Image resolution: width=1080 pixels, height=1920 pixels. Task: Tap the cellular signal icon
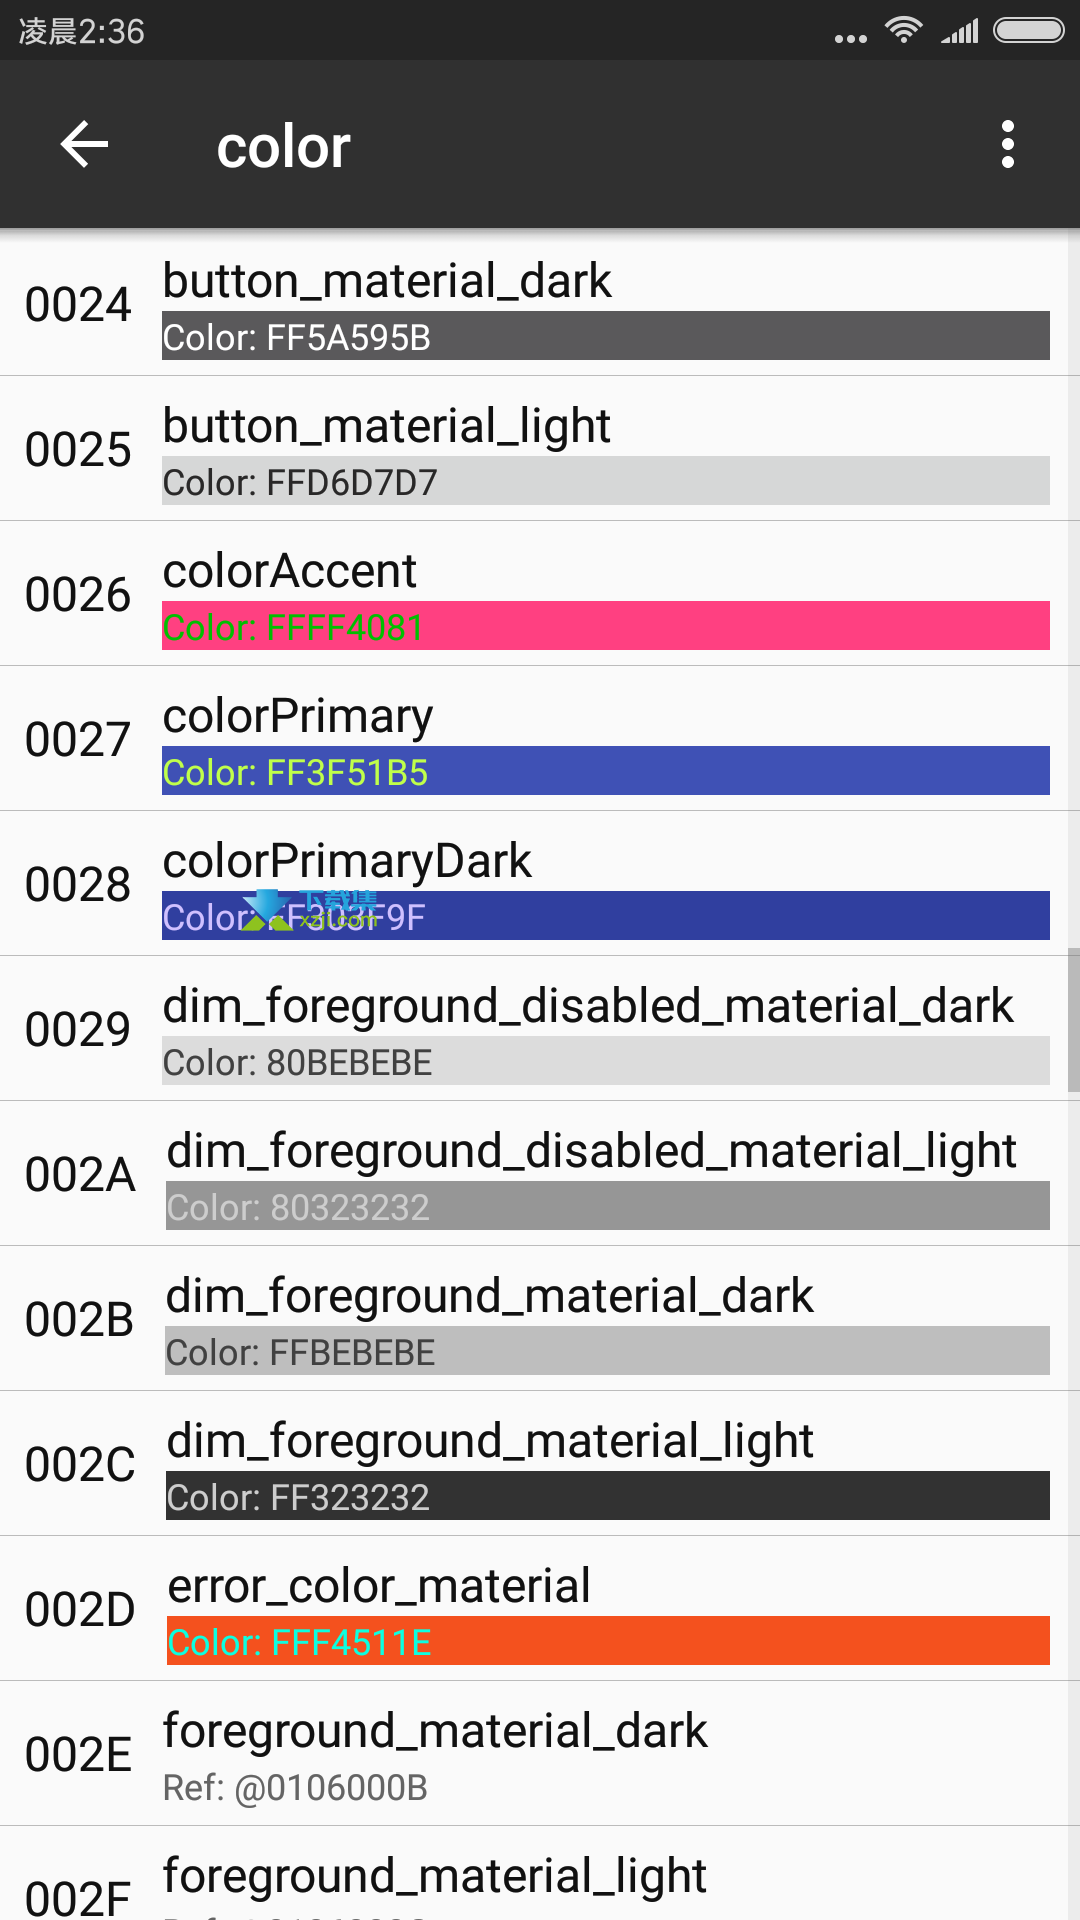[x=960, y=31]
